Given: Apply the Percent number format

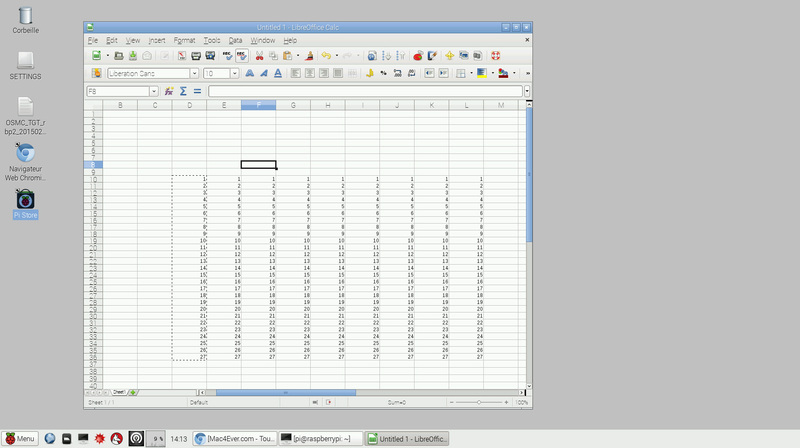Looking at the screenshot, I should (x=383, y=73).
